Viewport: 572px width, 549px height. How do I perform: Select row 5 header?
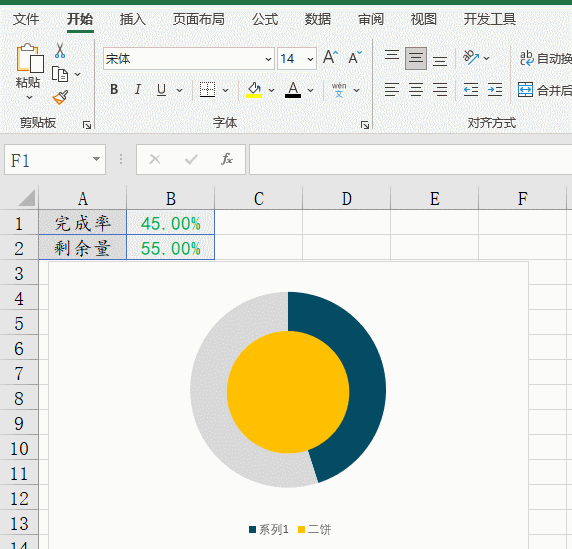[19, 323]
